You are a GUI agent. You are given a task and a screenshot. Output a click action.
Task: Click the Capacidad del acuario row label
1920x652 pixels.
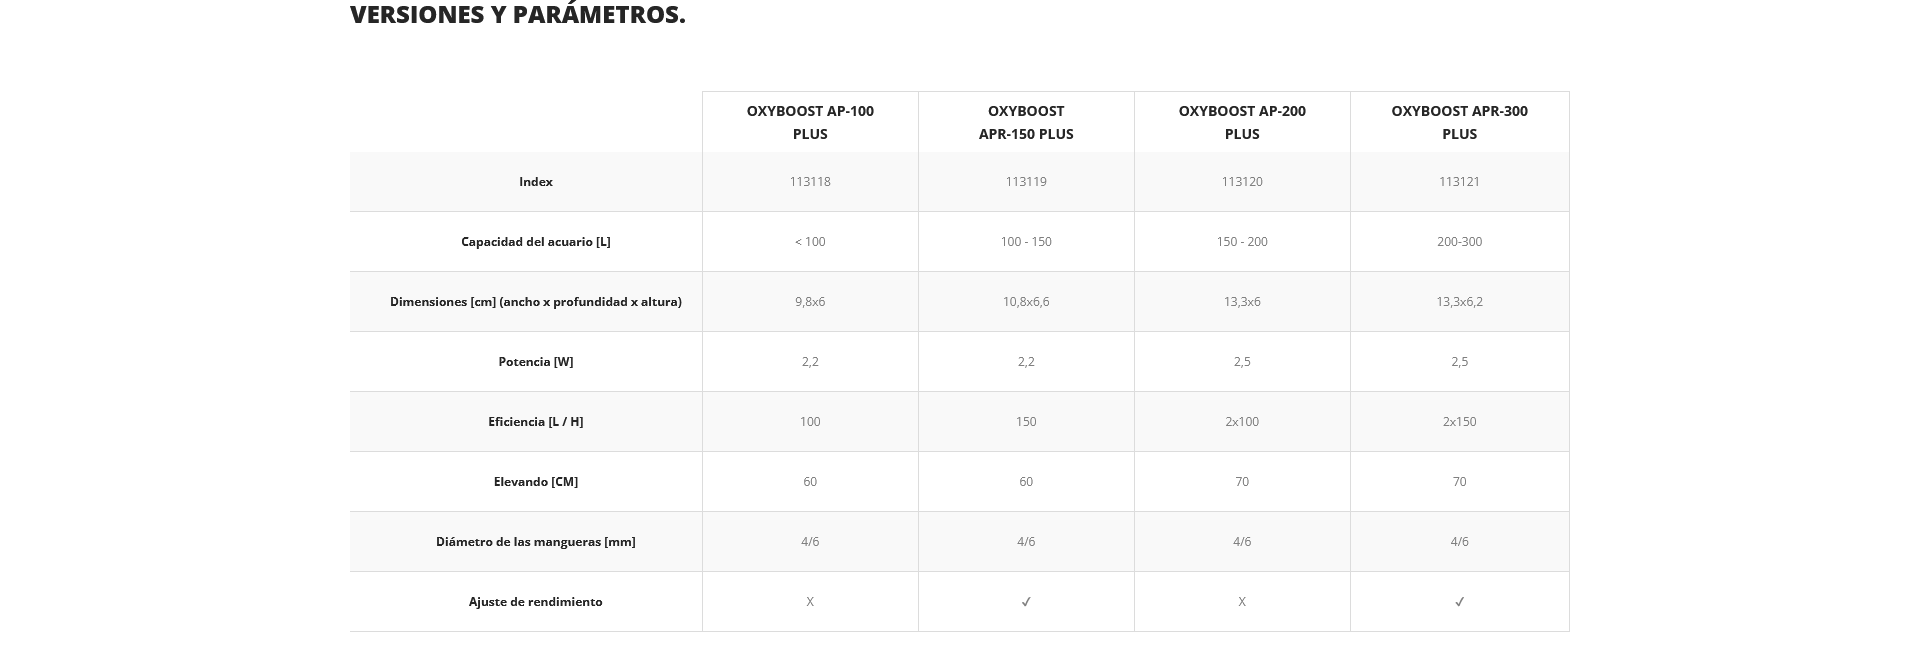(536, 242)
